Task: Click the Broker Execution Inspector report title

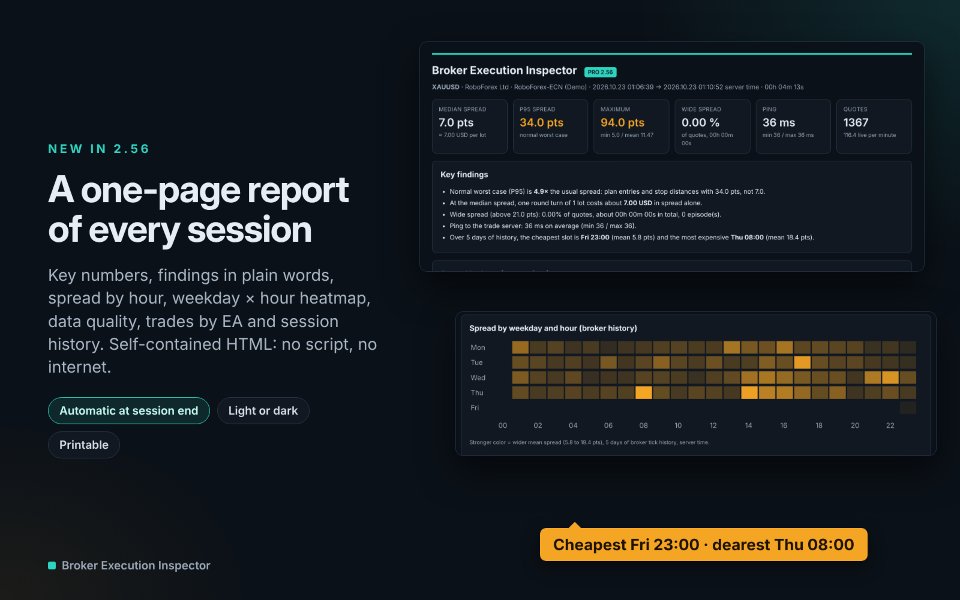Action: tap(504, 70)
